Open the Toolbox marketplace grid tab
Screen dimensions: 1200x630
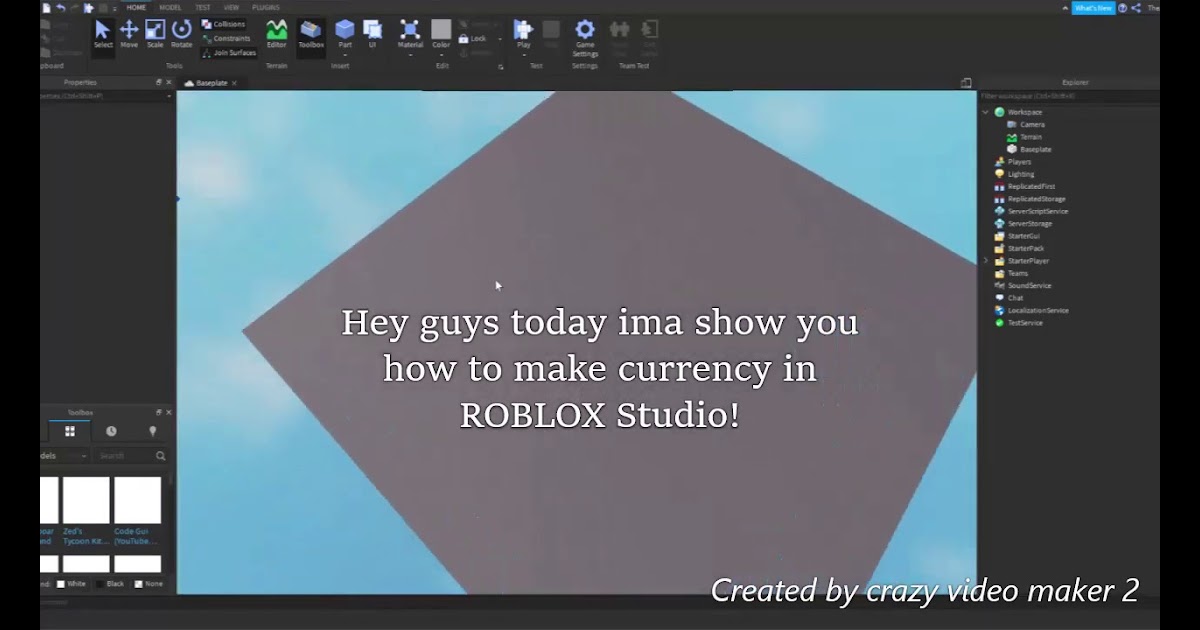coord(70,431)
